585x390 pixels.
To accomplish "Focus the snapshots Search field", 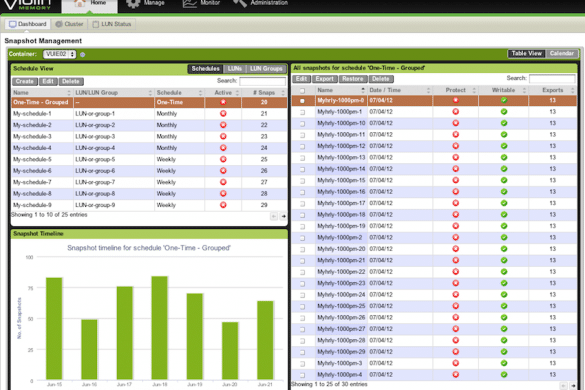I will [x=552, y=78].
